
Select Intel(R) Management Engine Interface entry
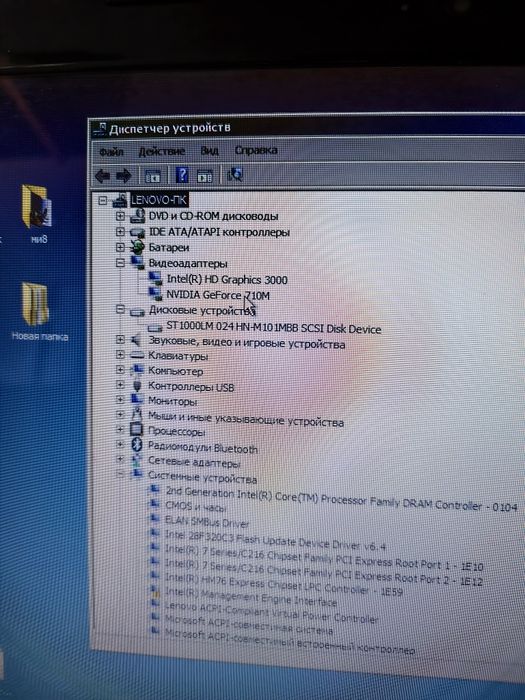(250, 597)
